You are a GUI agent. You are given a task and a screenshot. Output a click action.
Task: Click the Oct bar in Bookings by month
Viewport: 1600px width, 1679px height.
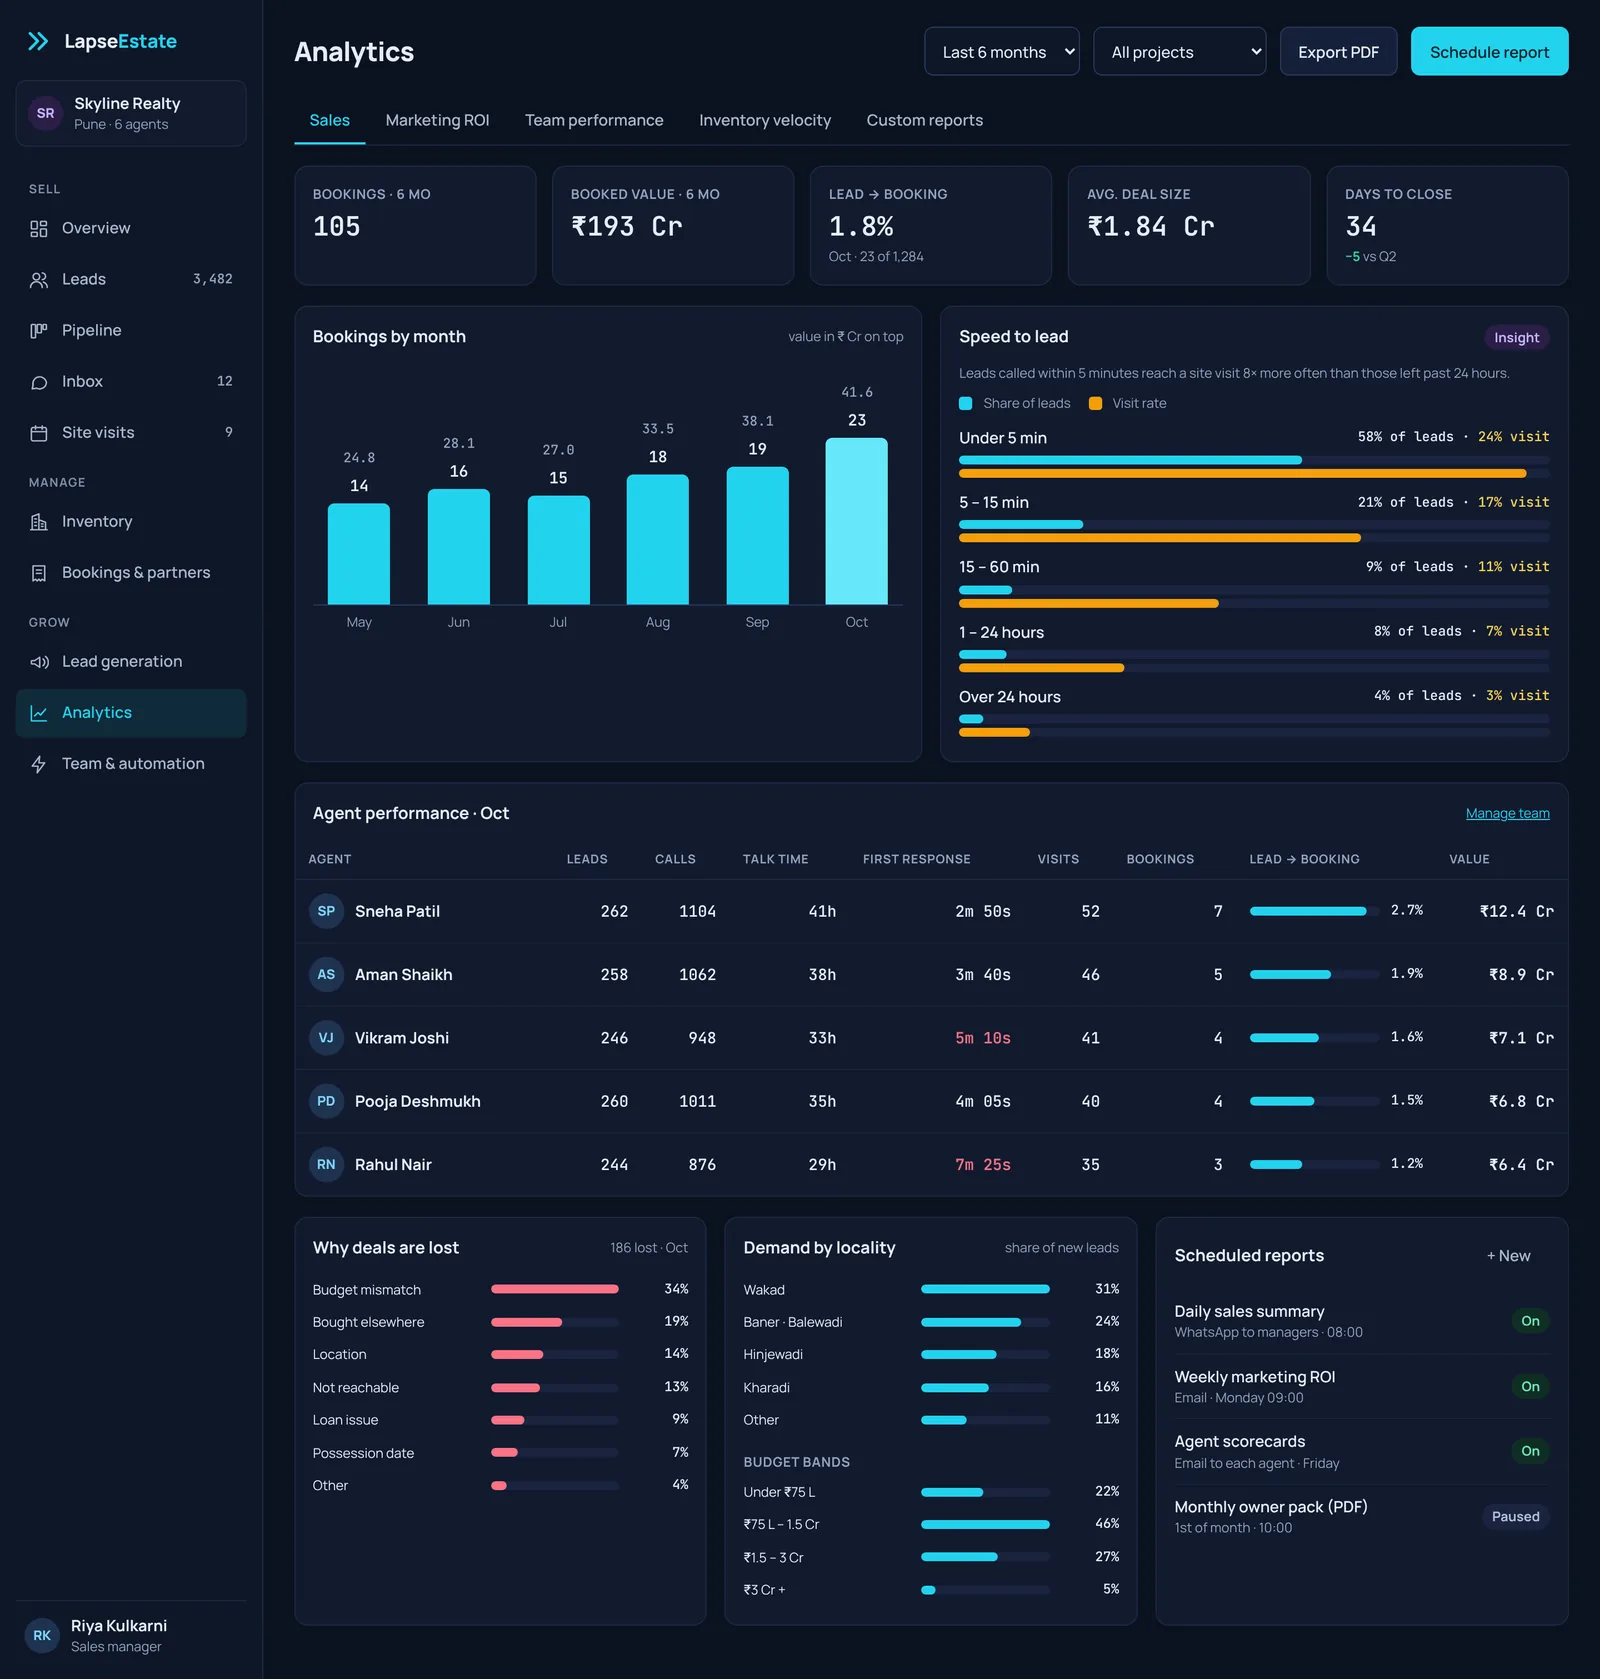click(856, 521)
